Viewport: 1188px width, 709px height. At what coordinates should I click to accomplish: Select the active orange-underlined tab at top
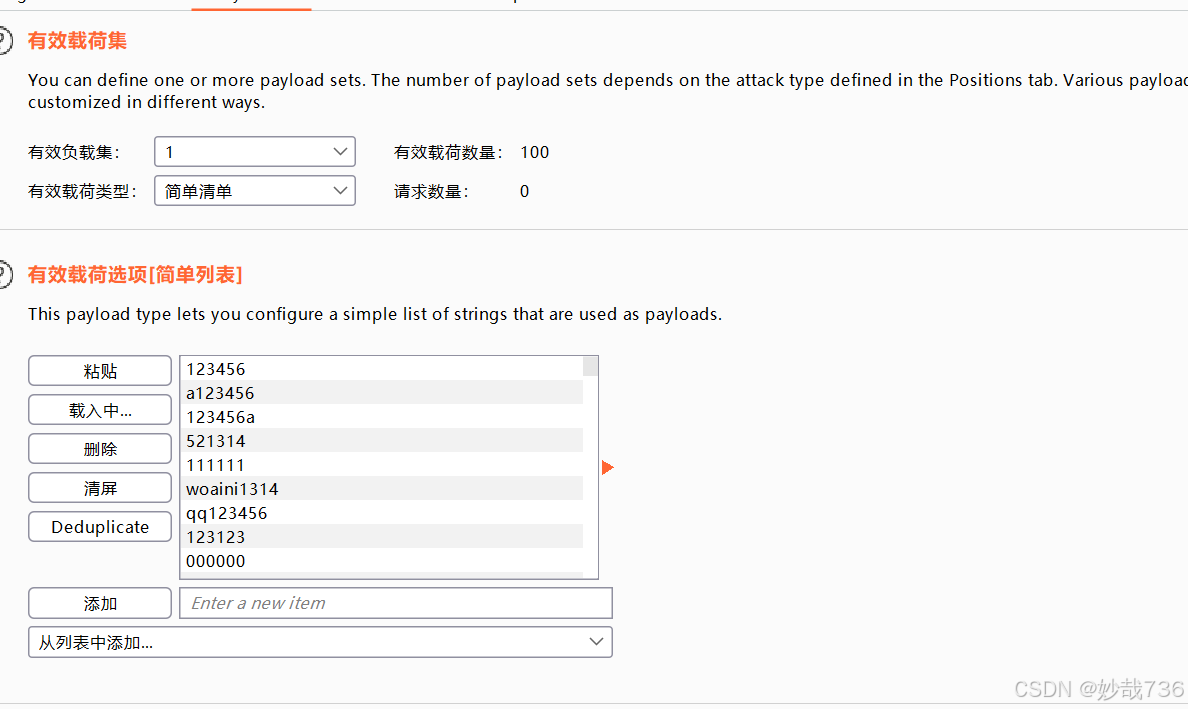click(x=252, y=5)
